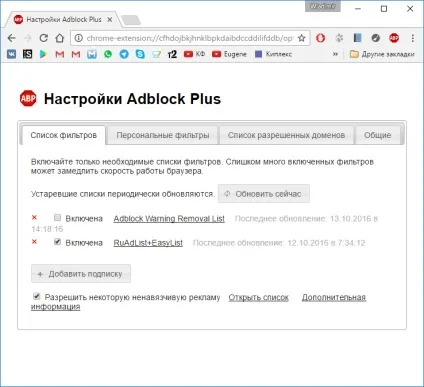Expand hidden bookmarks chevron
This screenshot has height=387, width=424.
(x=335, y=54)
